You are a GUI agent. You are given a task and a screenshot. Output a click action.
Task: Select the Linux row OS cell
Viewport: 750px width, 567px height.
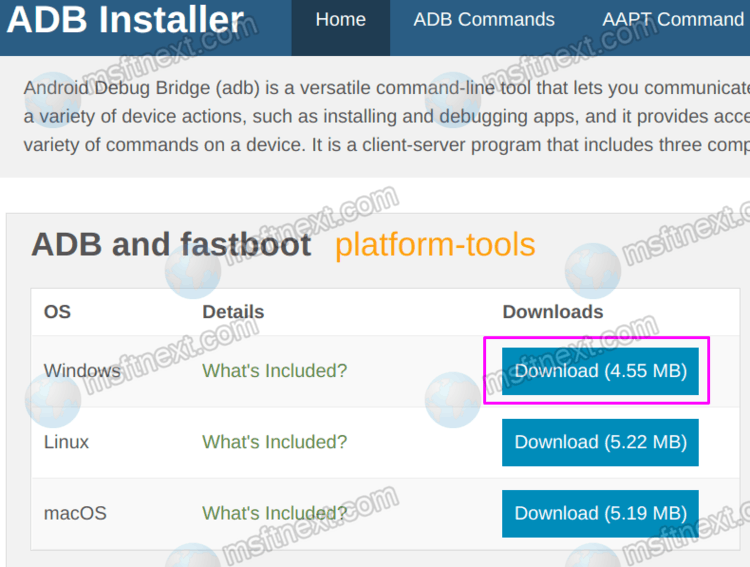coord(66,442)
